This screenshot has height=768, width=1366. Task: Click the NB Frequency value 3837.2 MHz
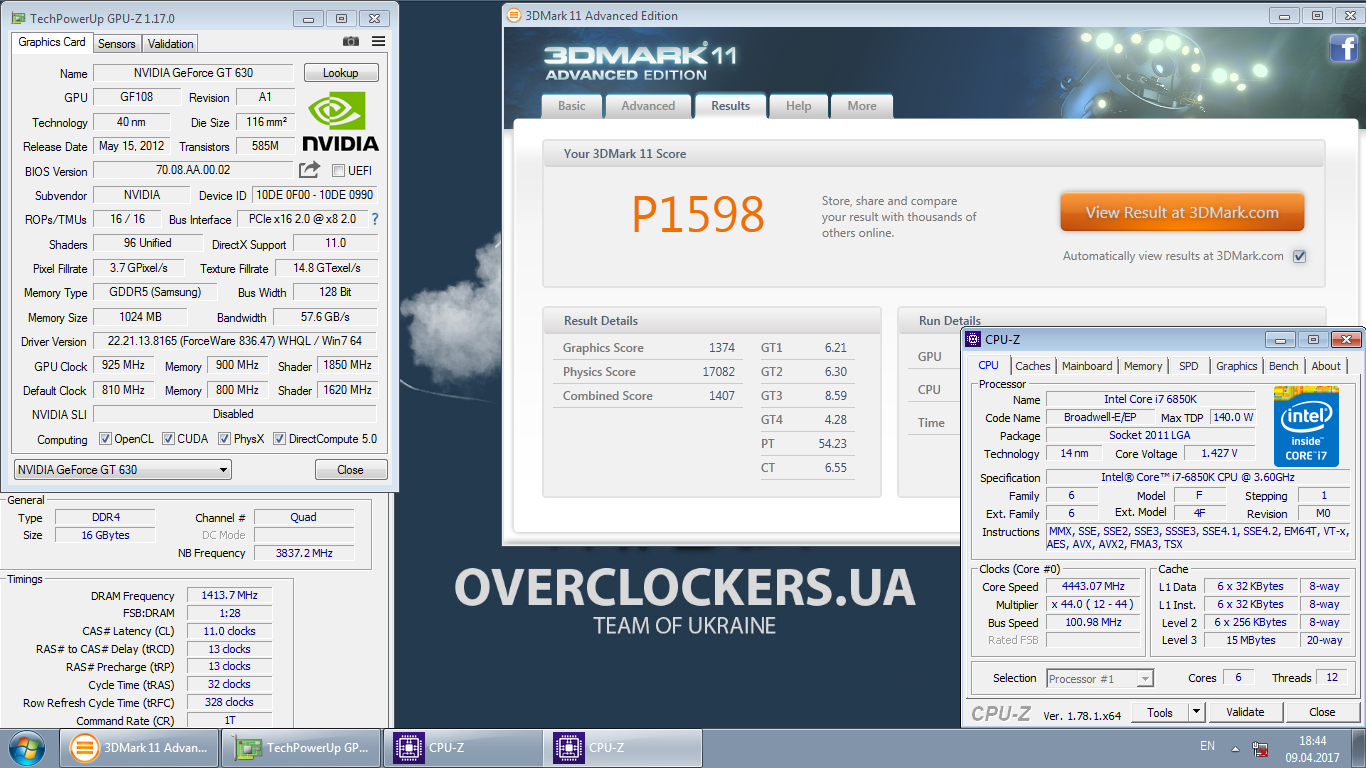304,553
